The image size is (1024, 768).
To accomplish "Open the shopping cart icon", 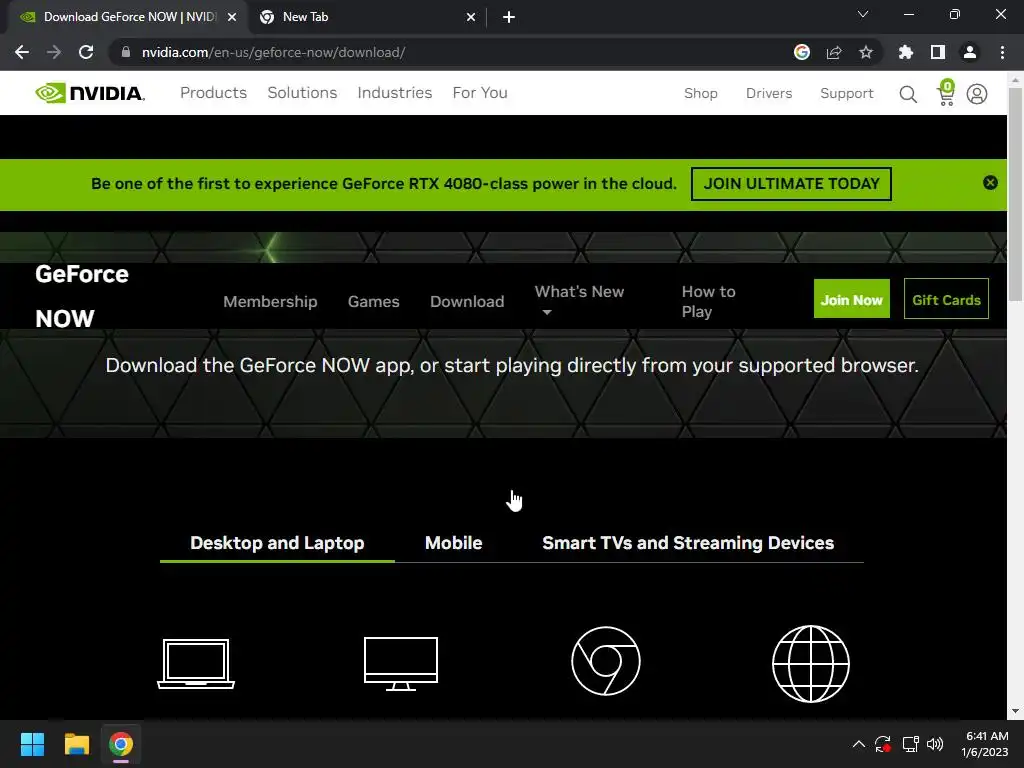I will tap(946, 93).
